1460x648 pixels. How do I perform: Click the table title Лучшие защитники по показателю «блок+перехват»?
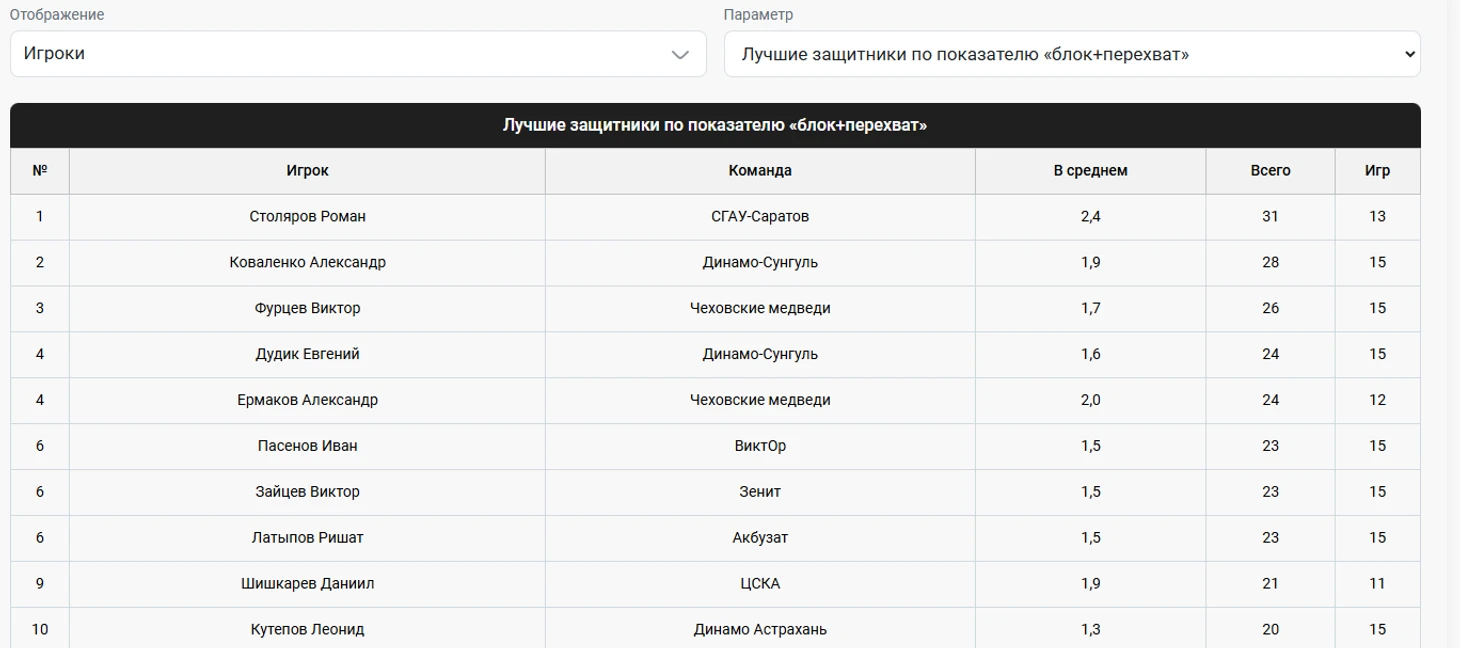coord(715,126)
